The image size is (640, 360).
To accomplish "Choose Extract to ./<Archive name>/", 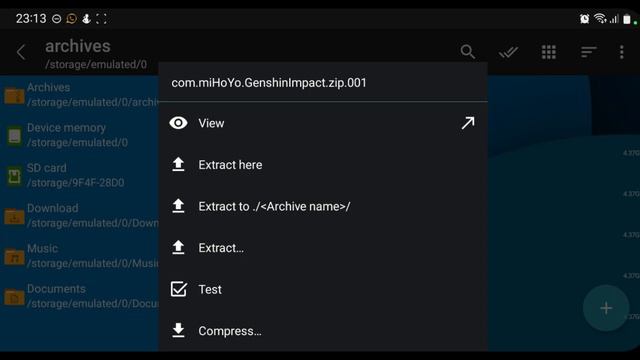I will 323,206.
